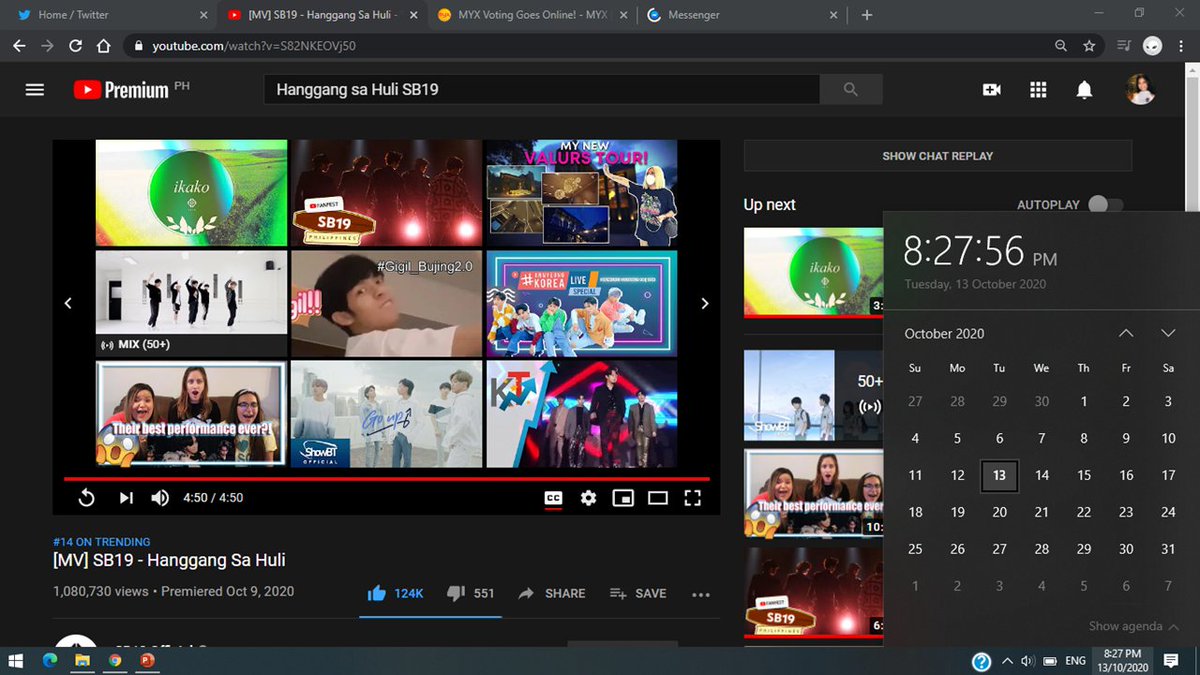Open video settings gear
The width and height of the screenshot is (1200, 675).
coord(588,497)
